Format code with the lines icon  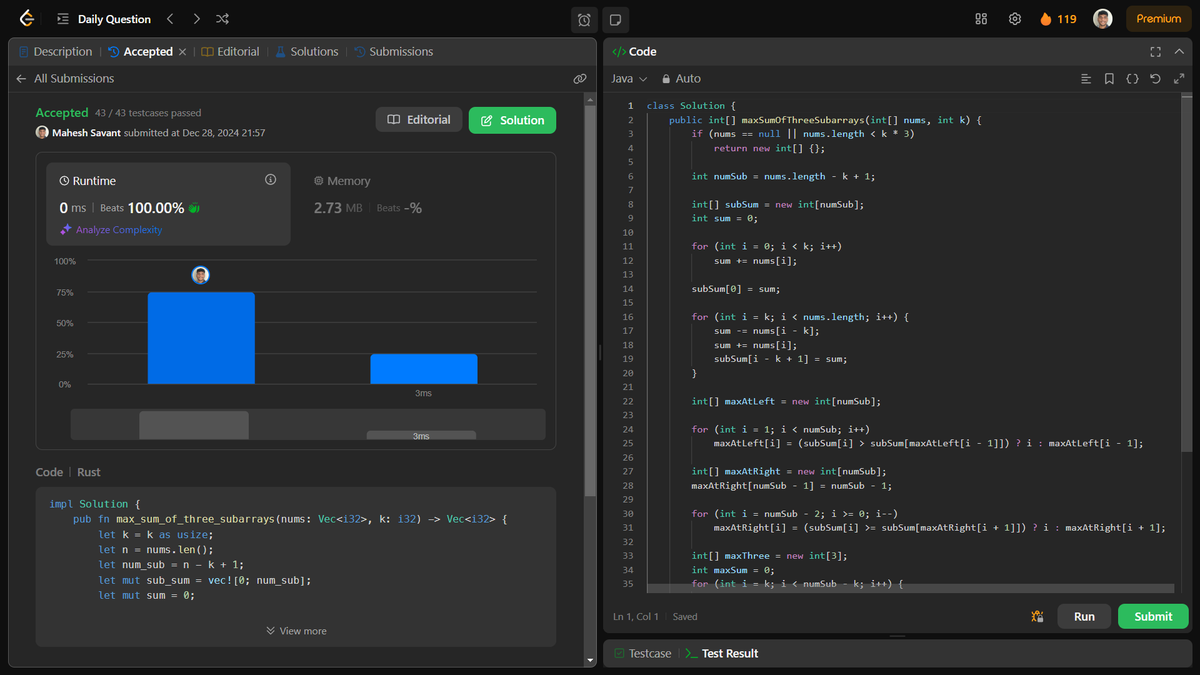1086,78
